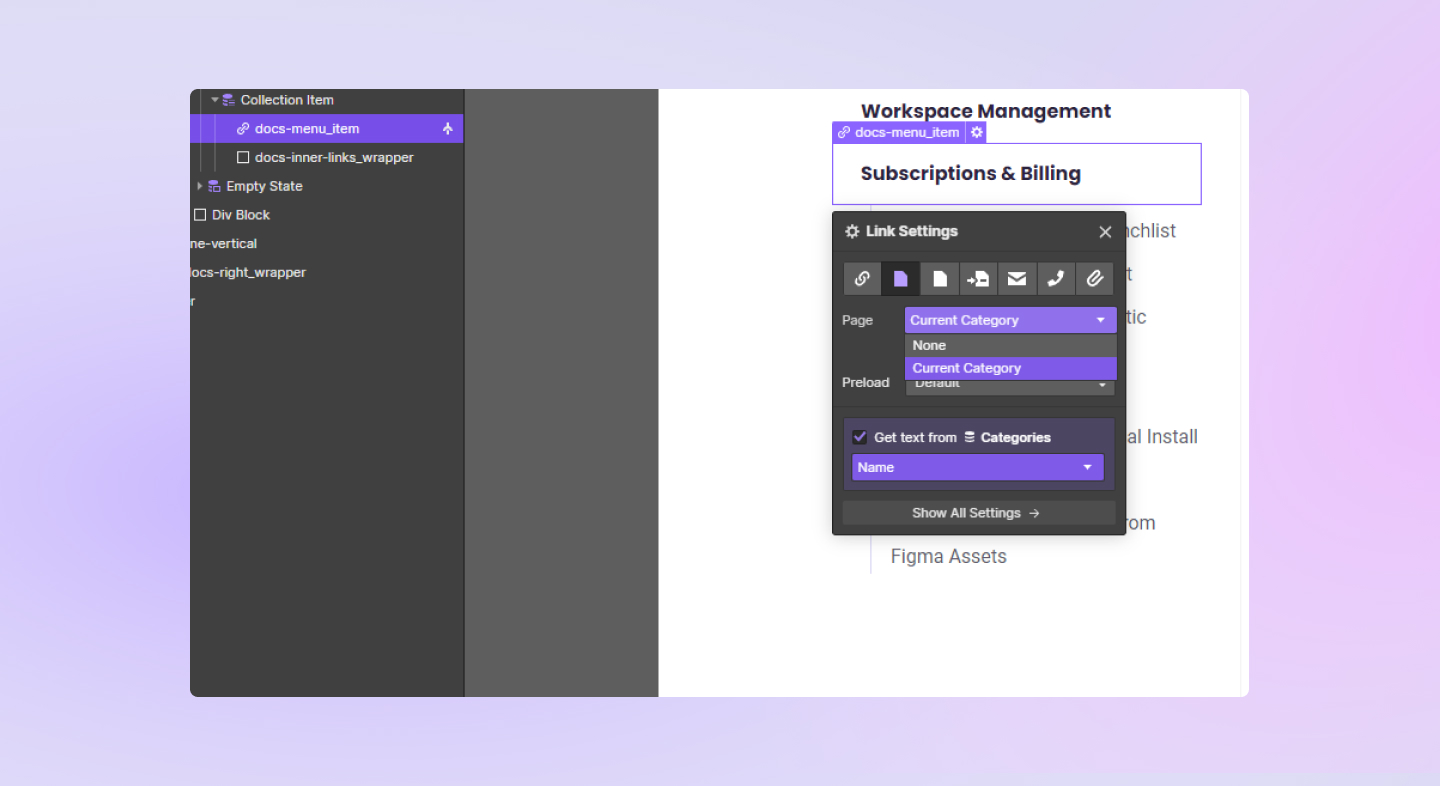Select the URL link type icon
The image size is (1440, 786).
tap(862, 278)
